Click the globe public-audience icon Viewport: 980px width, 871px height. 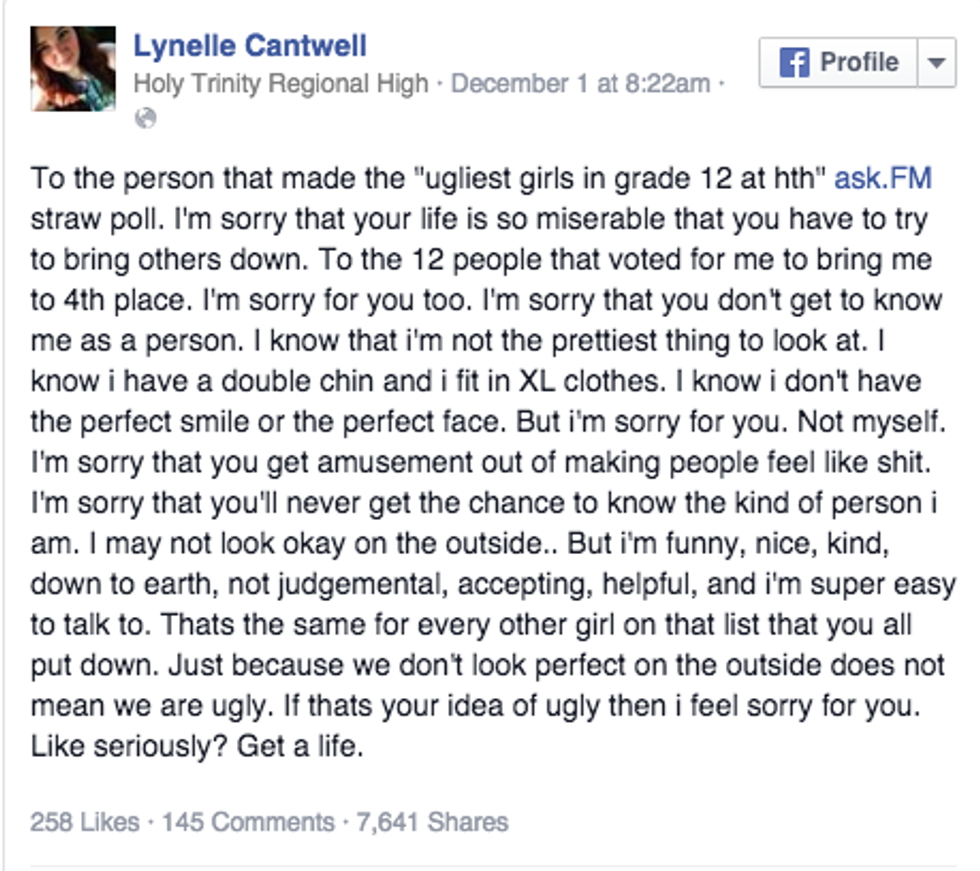[145, 118]
